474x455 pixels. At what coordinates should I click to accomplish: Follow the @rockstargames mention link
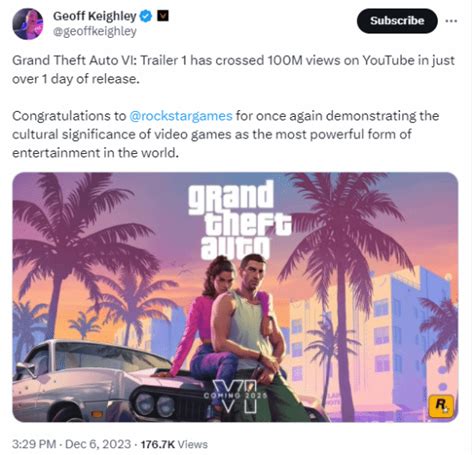click(x=181, y=116)
